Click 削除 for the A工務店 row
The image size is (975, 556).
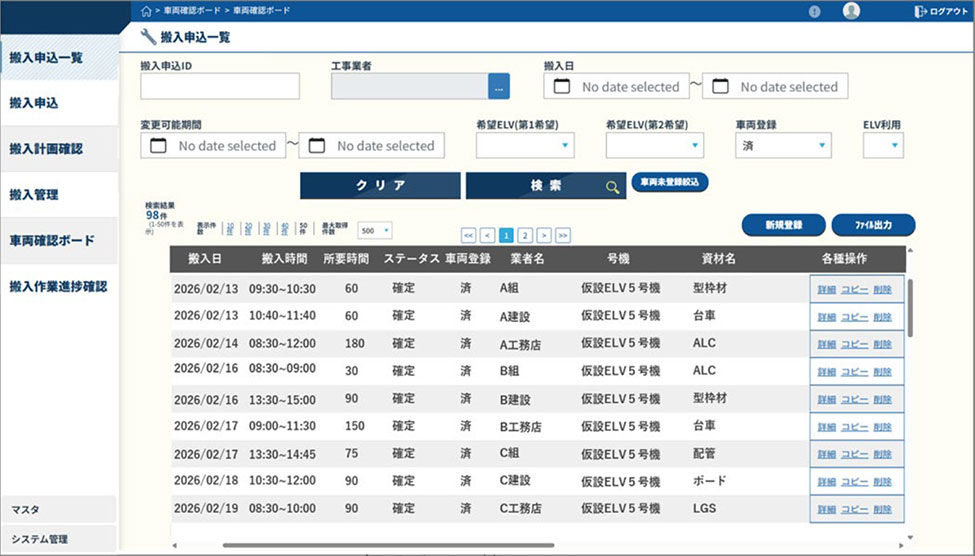coord(882,345)
